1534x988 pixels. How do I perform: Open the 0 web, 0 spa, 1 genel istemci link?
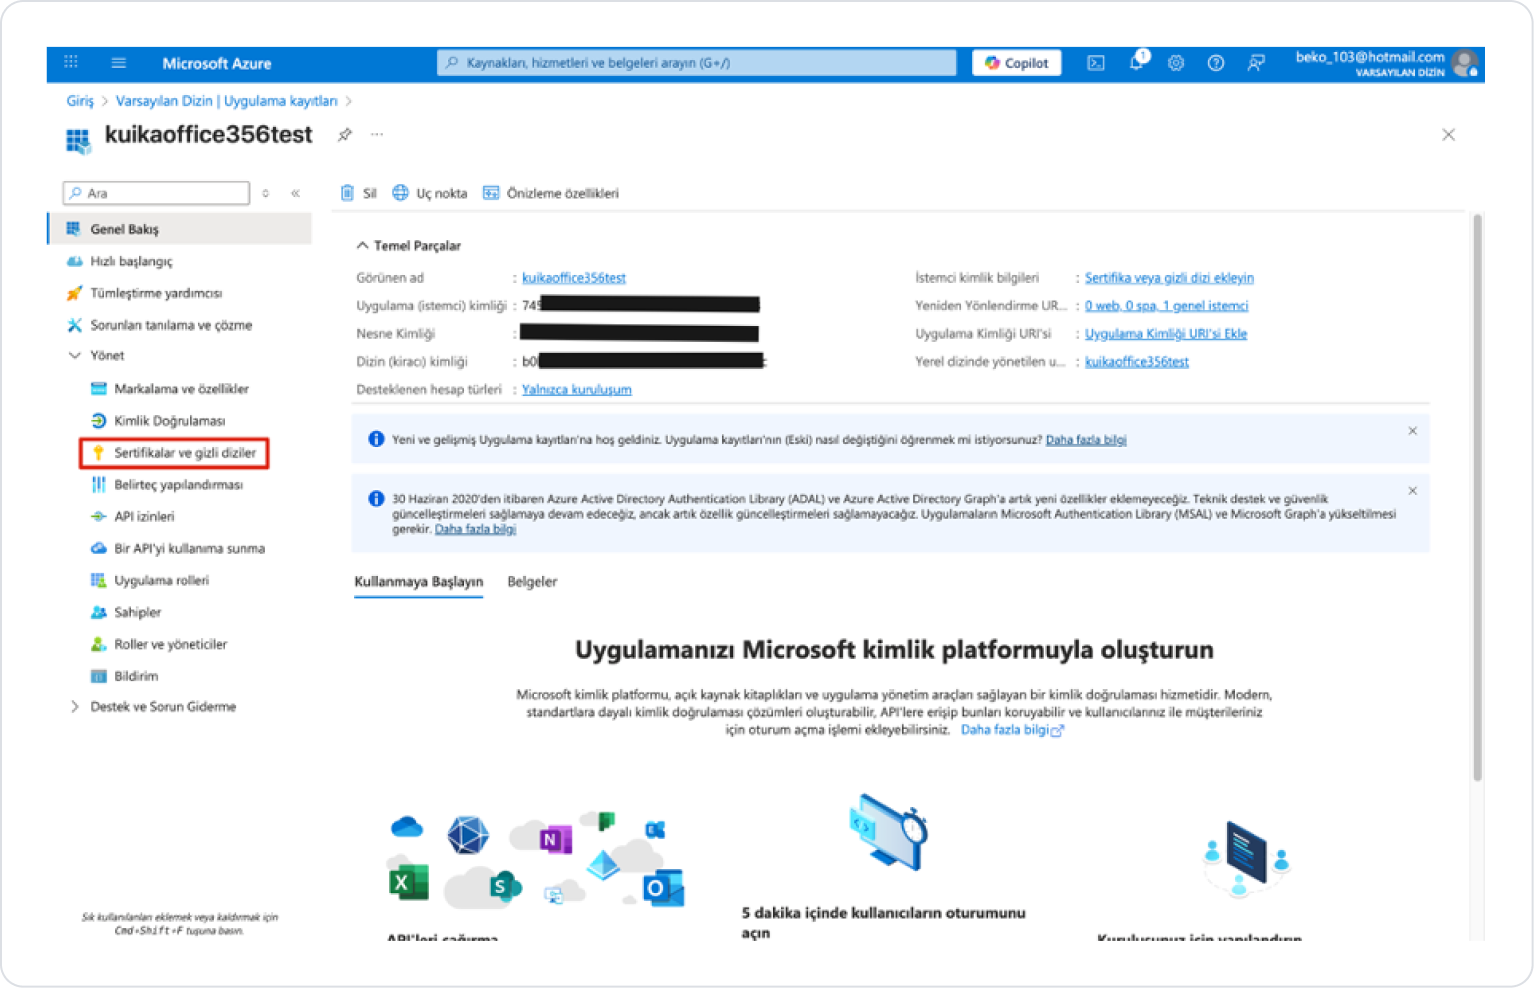click(1166, 306)
